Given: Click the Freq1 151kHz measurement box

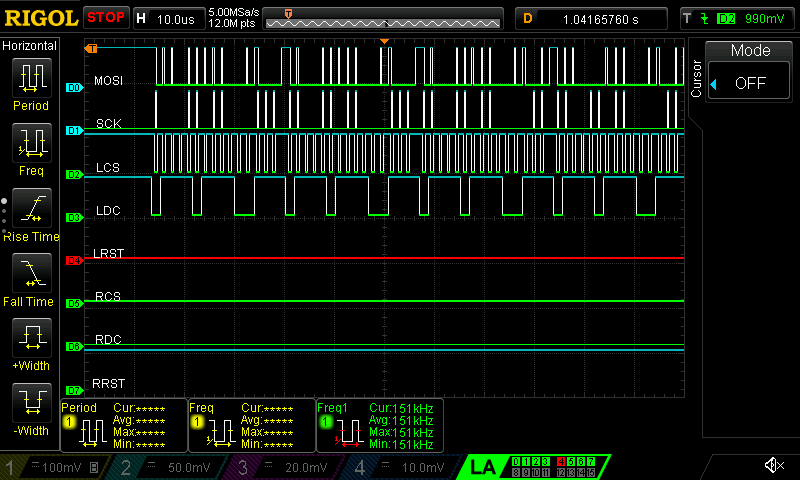Looking at the screenshot, I should (380, 425).
